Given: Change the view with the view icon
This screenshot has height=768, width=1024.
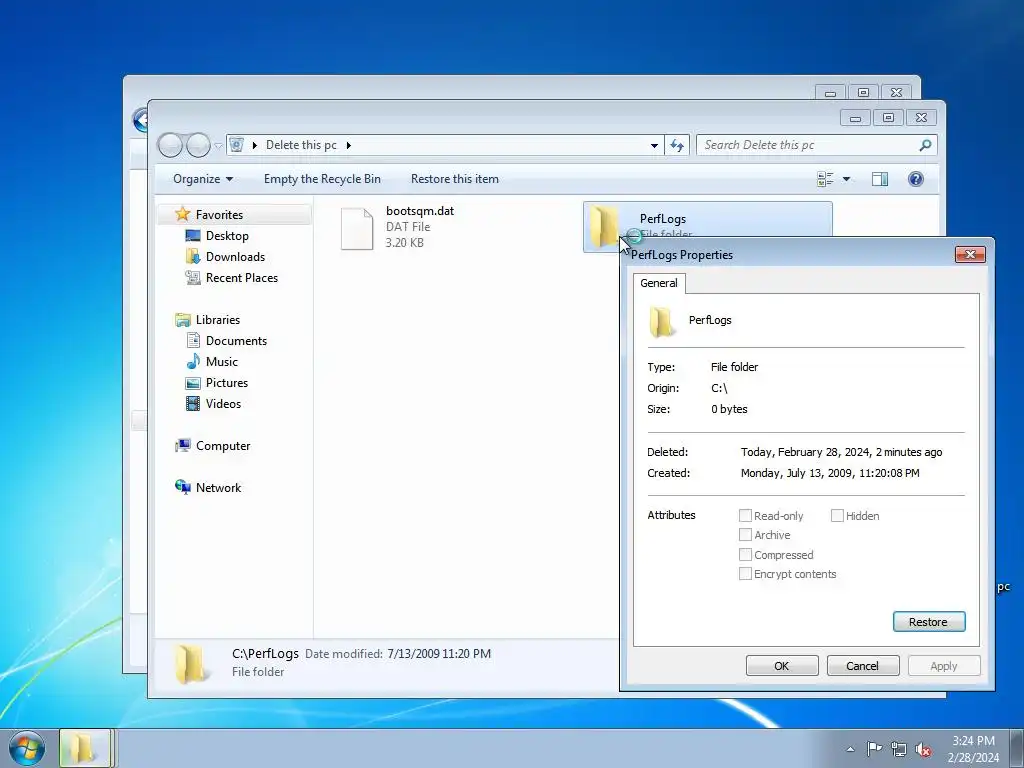Looking at the screenshot, I should pyautogui.click(x=825, y=179).
